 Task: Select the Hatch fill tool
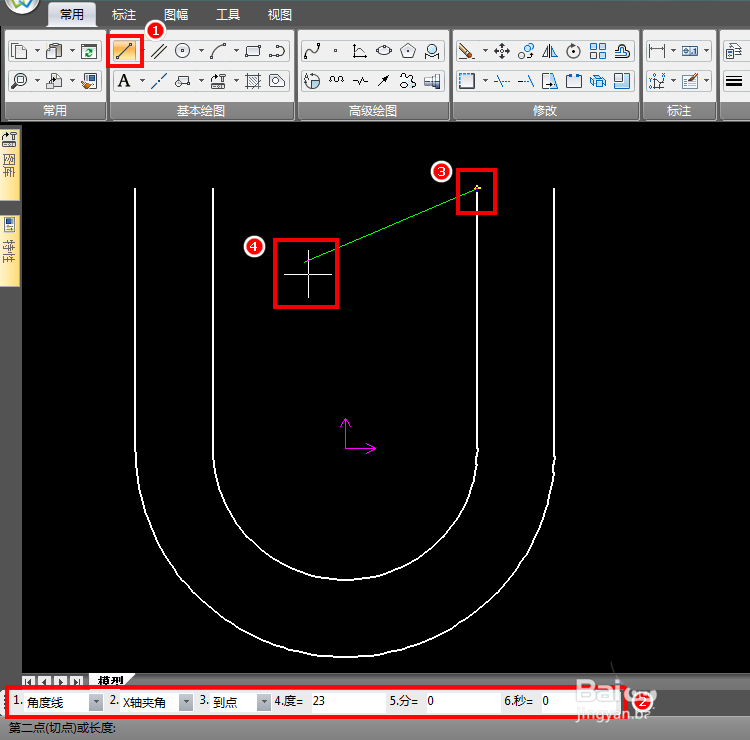pos(253,81)
